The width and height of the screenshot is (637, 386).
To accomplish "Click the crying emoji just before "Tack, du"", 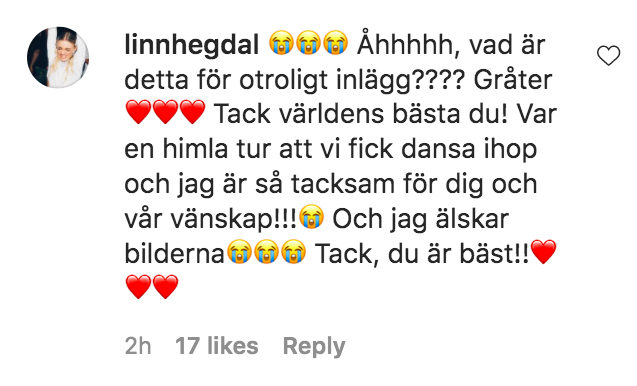I will [x=293, y=252].
